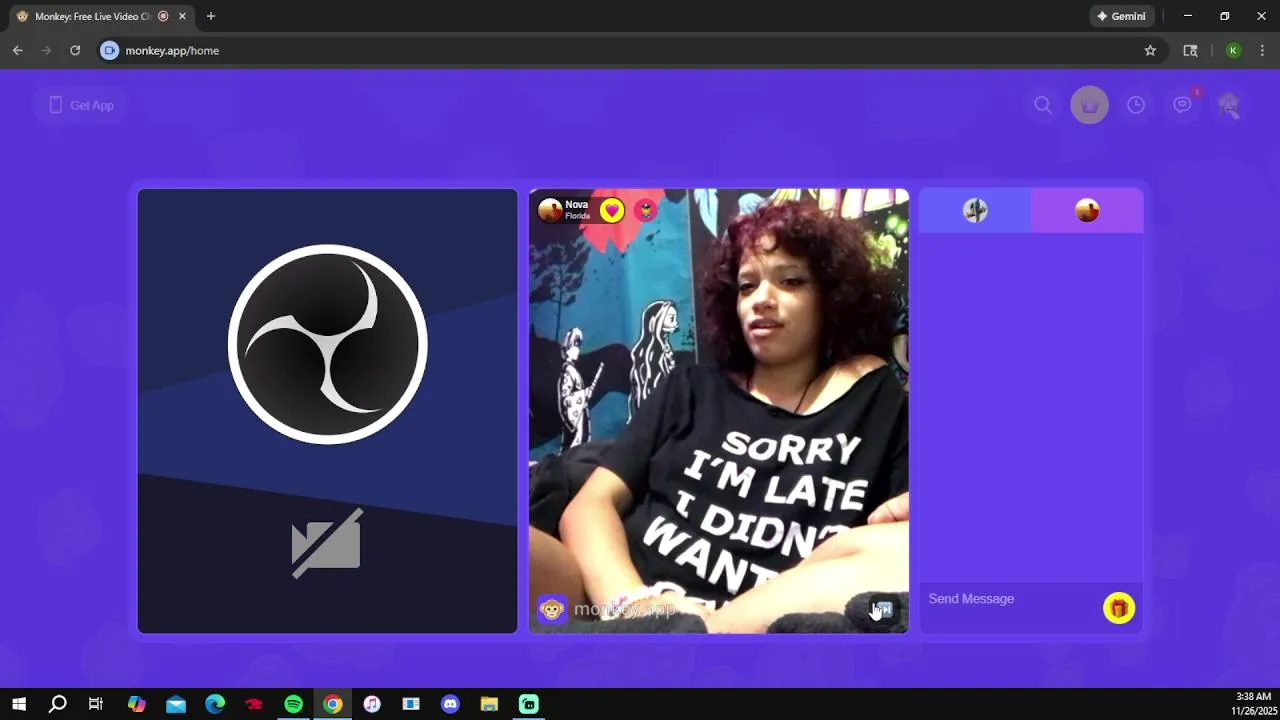Viewport: 1280px width, 720px height.
Task: Open the profile avatar icon in header
Action: point(1229,105)
